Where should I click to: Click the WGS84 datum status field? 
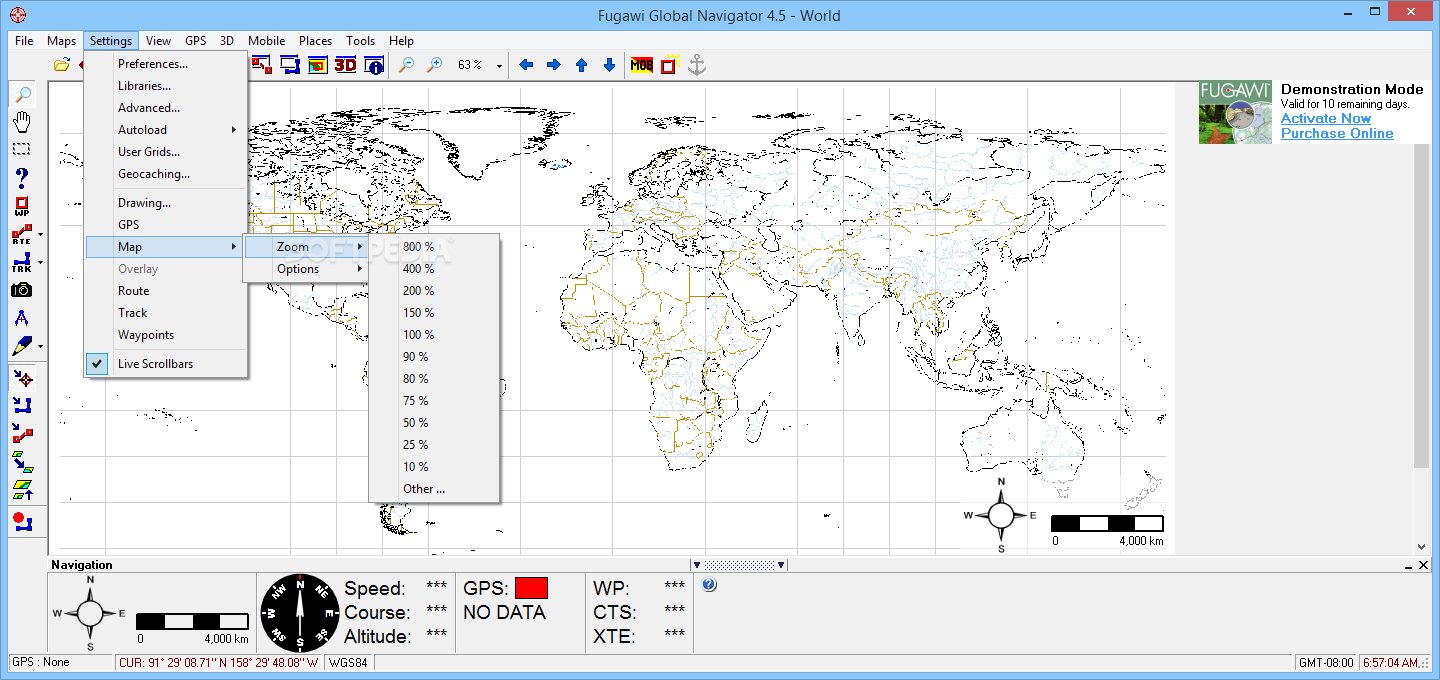[x=348, y=663]
